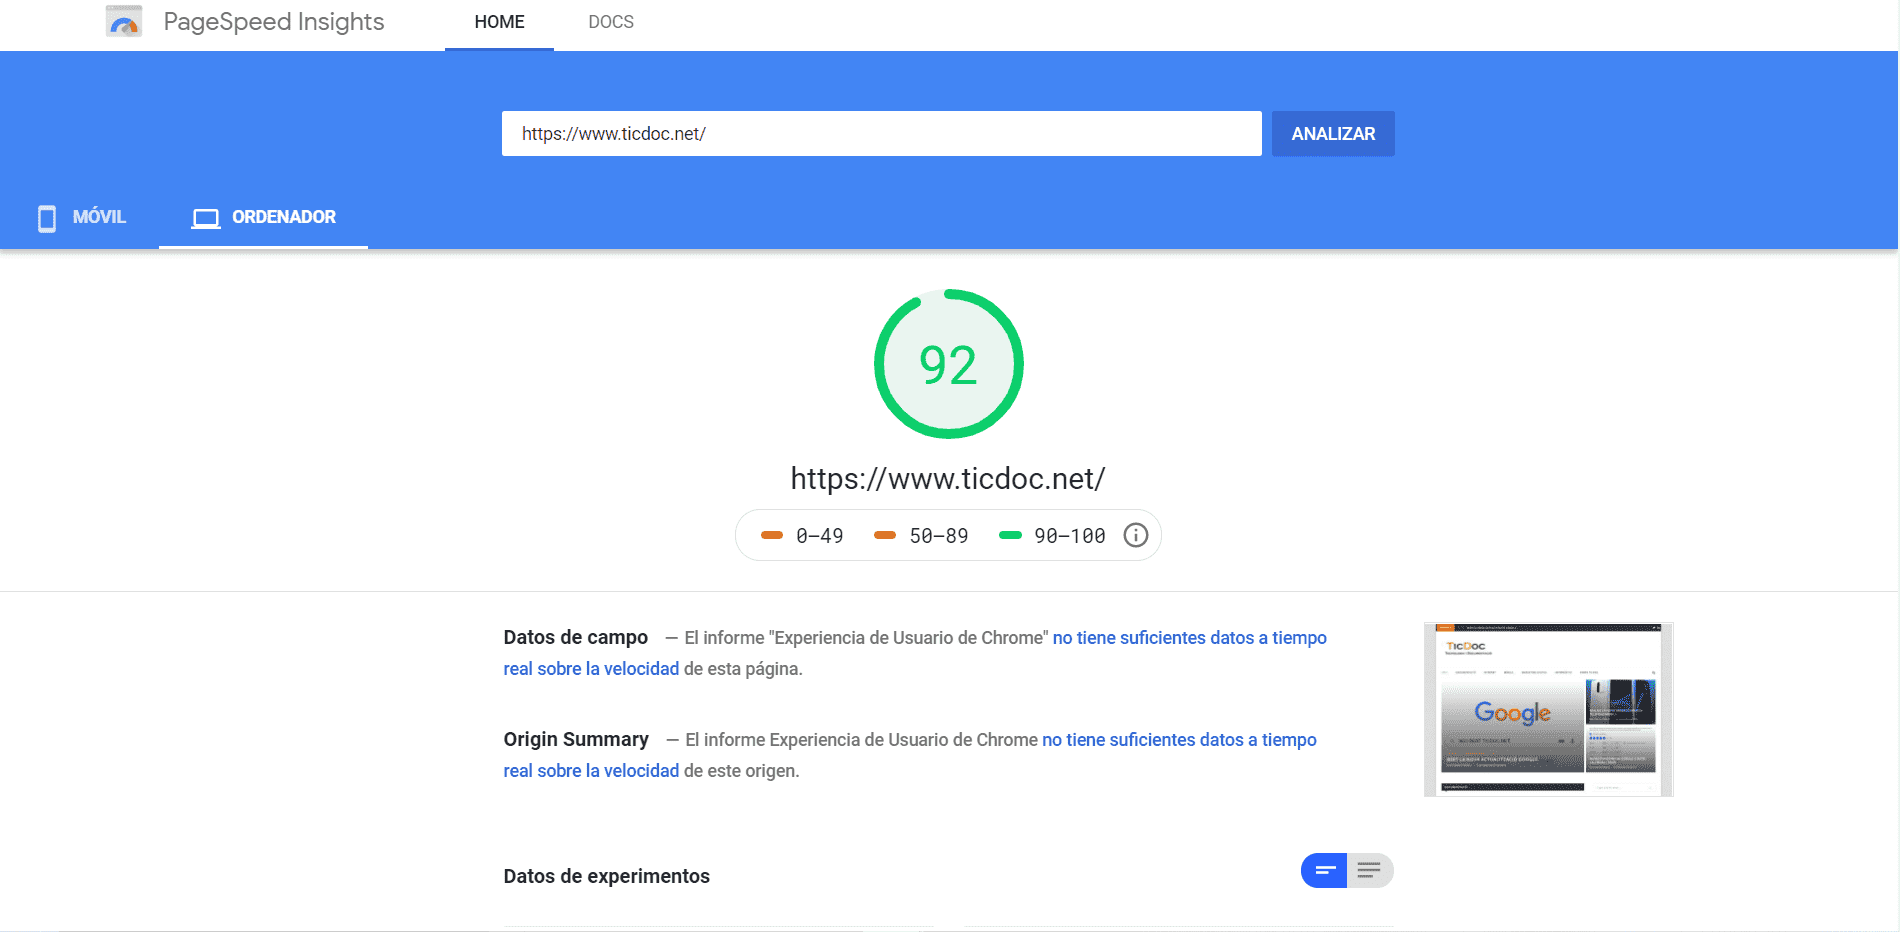Open the PageSpeed Insights title link
The height and width of the screenshot is (932, 1900).
[x=273, y=21]
